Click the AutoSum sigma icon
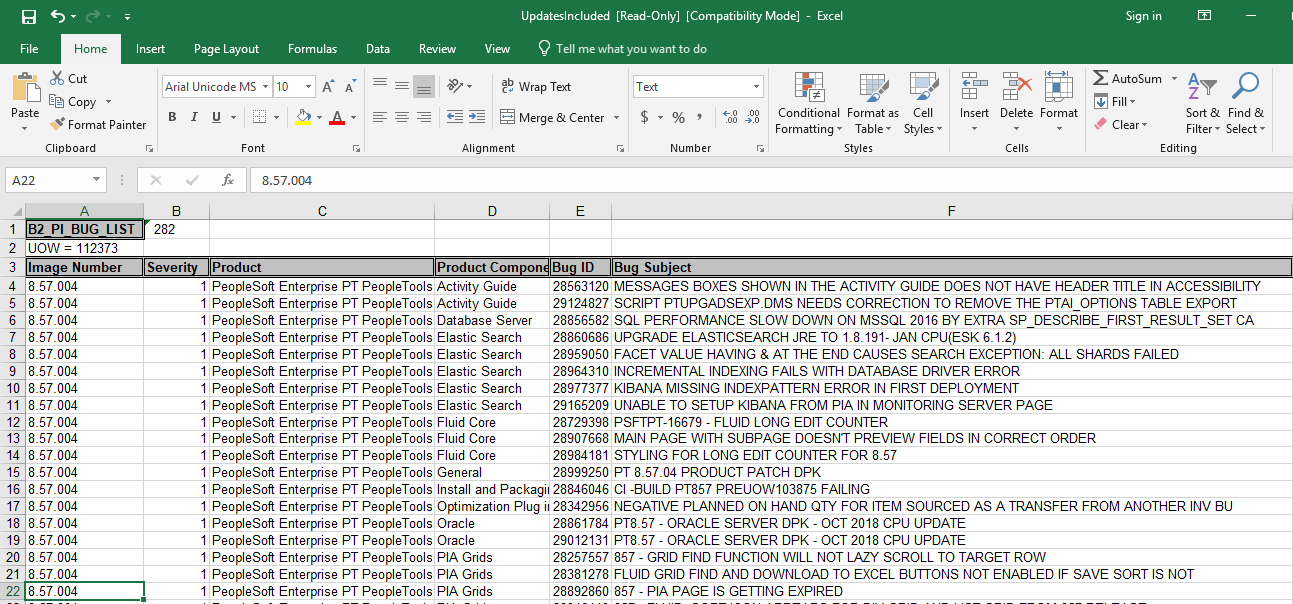This screenshot has height=604, width=1293. click(1100, 78)
